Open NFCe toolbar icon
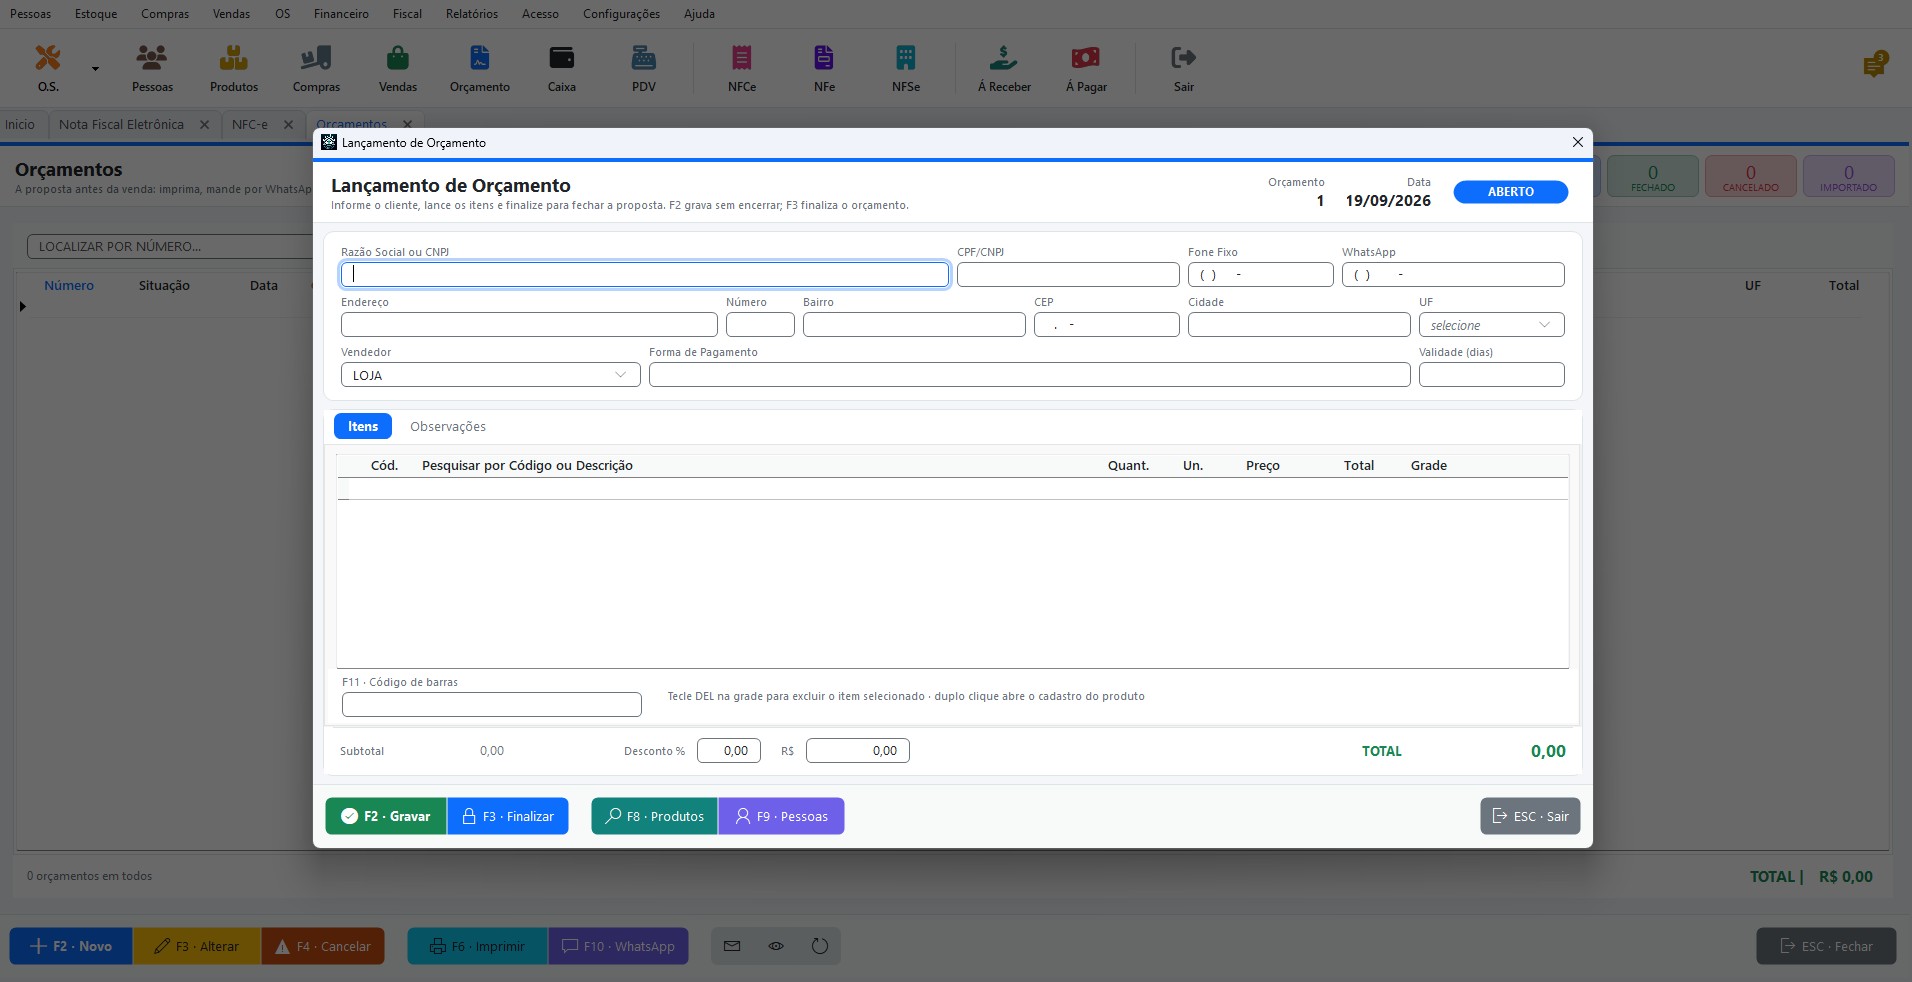The image size is (1912, 982). (742, 67)
